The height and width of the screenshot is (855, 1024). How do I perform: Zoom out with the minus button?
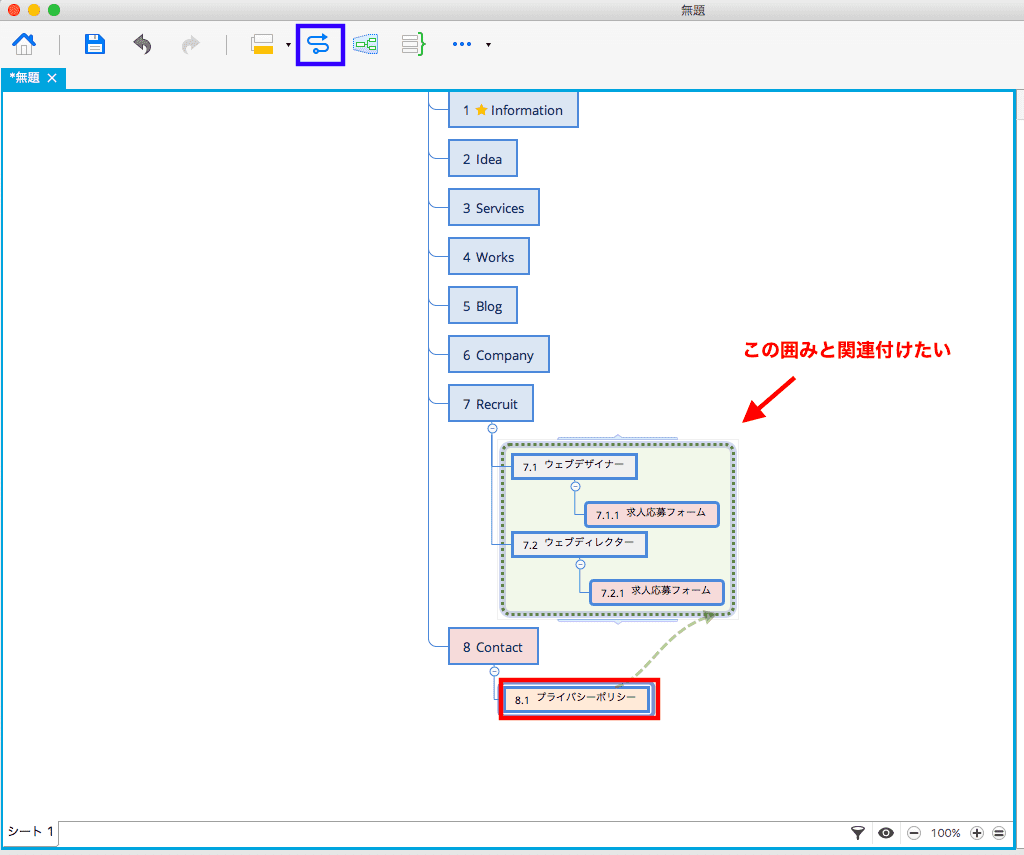pyautogui.click(x=914, y=833)
